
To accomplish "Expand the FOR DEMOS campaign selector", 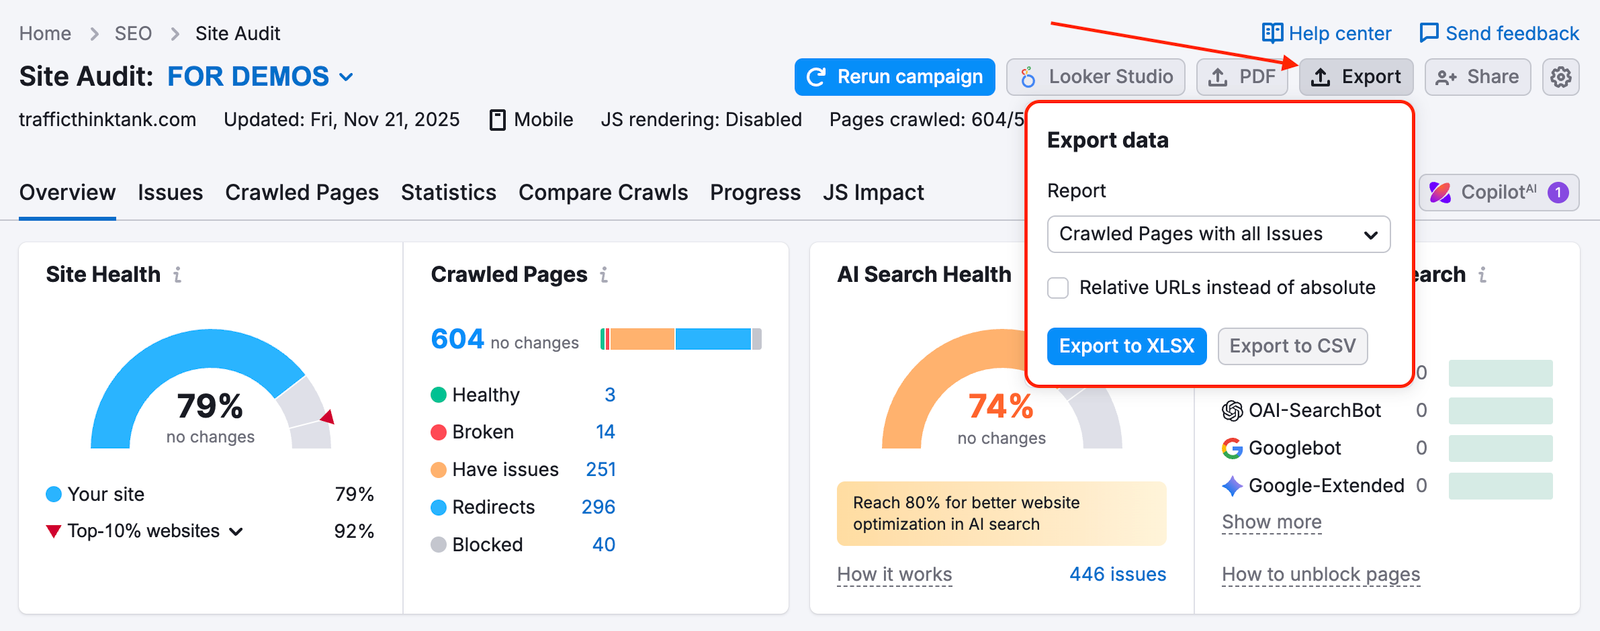I will click(345, 76).
